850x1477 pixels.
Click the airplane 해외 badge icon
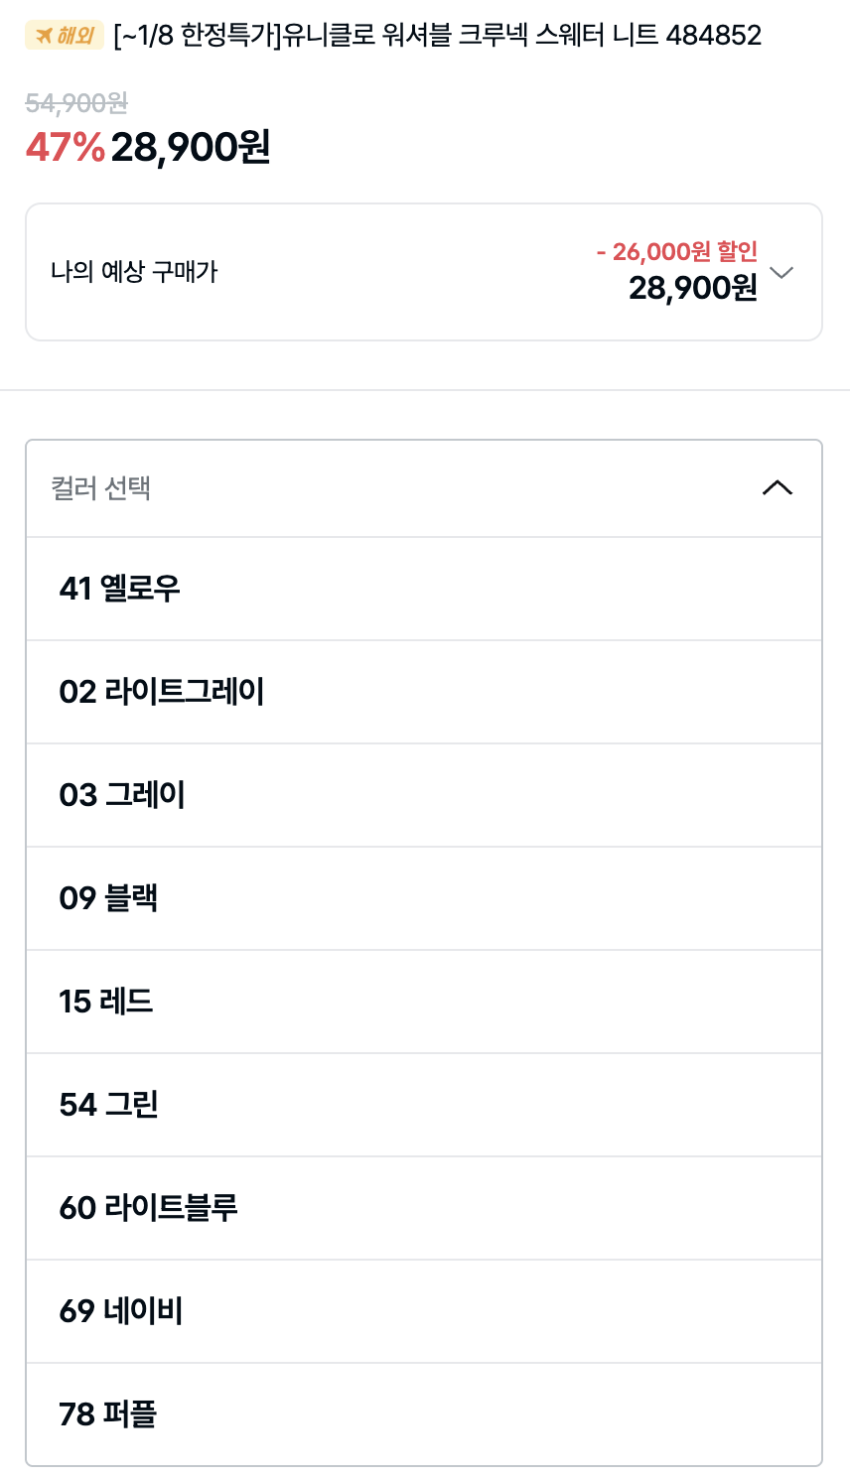[x=64, y=36]
